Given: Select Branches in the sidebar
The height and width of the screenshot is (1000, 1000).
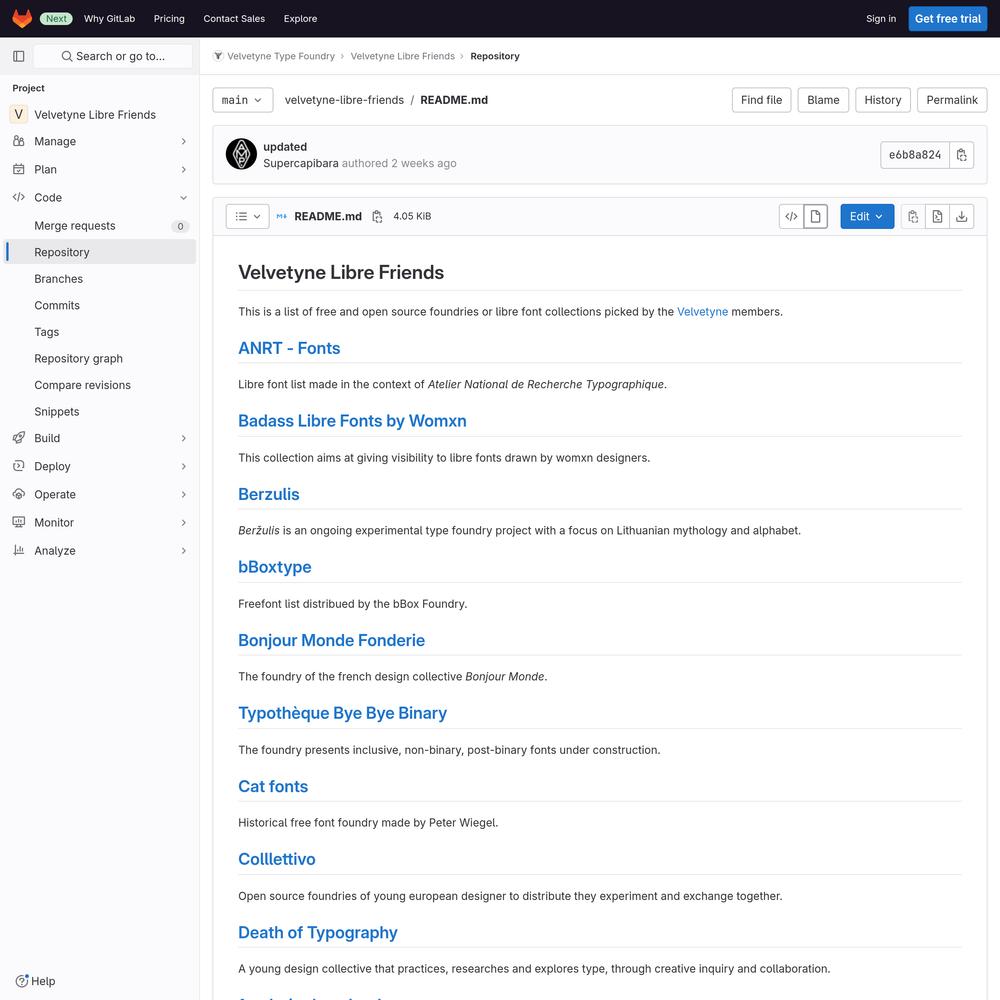Looking at the screenshot, I should tap(99, 279).
